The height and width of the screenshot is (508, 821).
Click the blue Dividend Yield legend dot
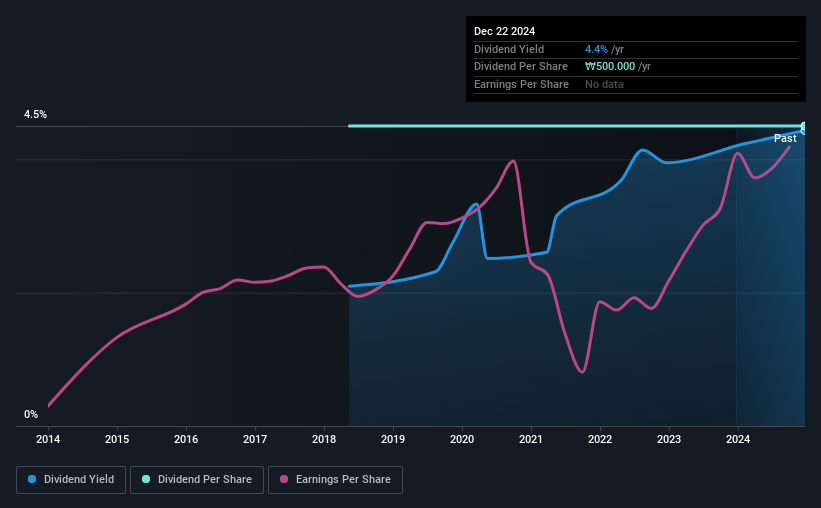tap(32, 479)
